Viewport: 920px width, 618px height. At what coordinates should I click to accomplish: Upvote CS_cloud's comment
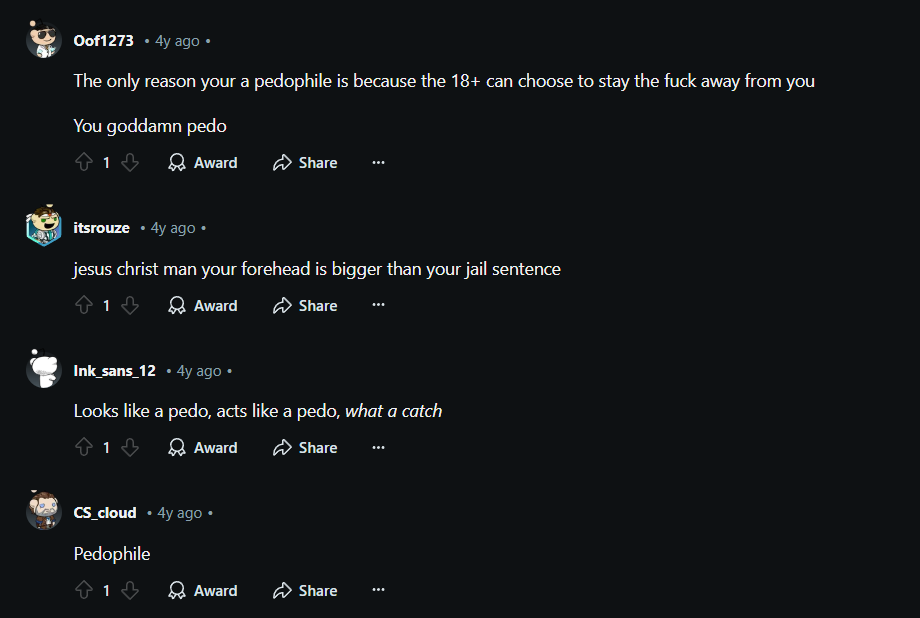coord(84,590)
